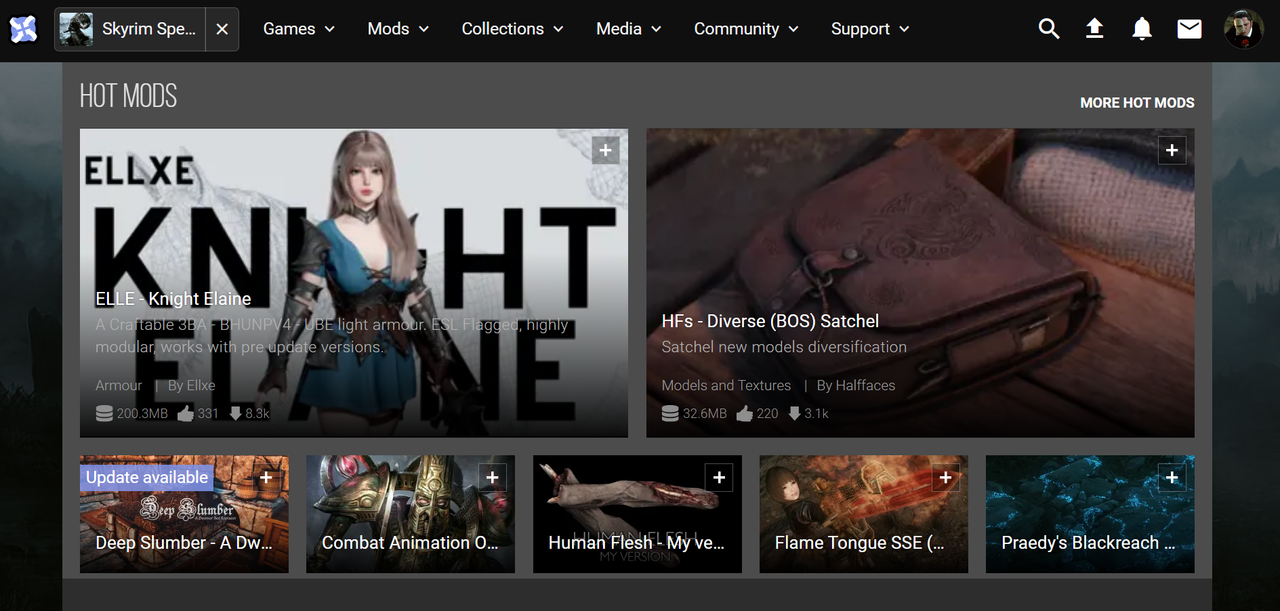Click the 8.3k downloads count
The height and width of the screenshot is (611, 1280).
coord(257,413)
